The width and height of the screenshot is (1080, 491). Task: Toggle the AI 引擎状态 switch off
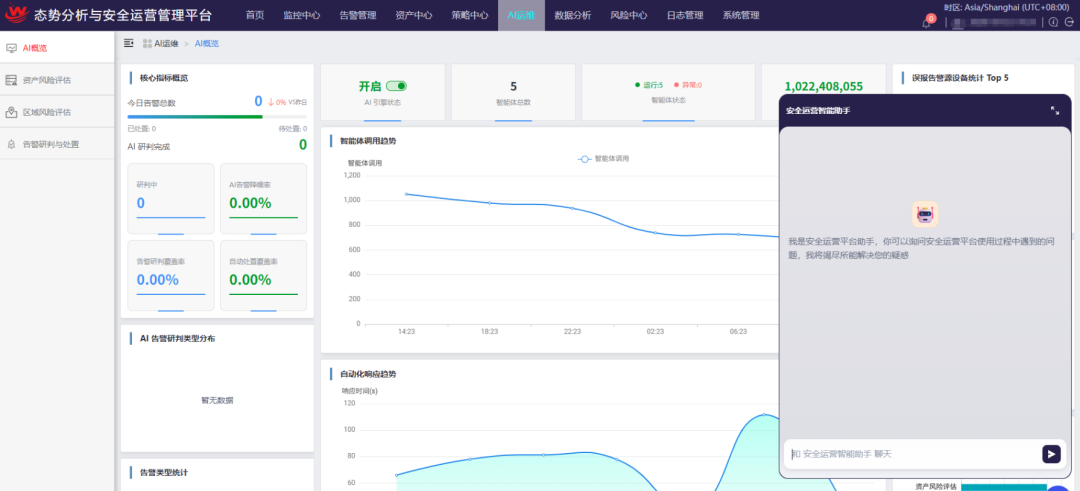[396, 86]
